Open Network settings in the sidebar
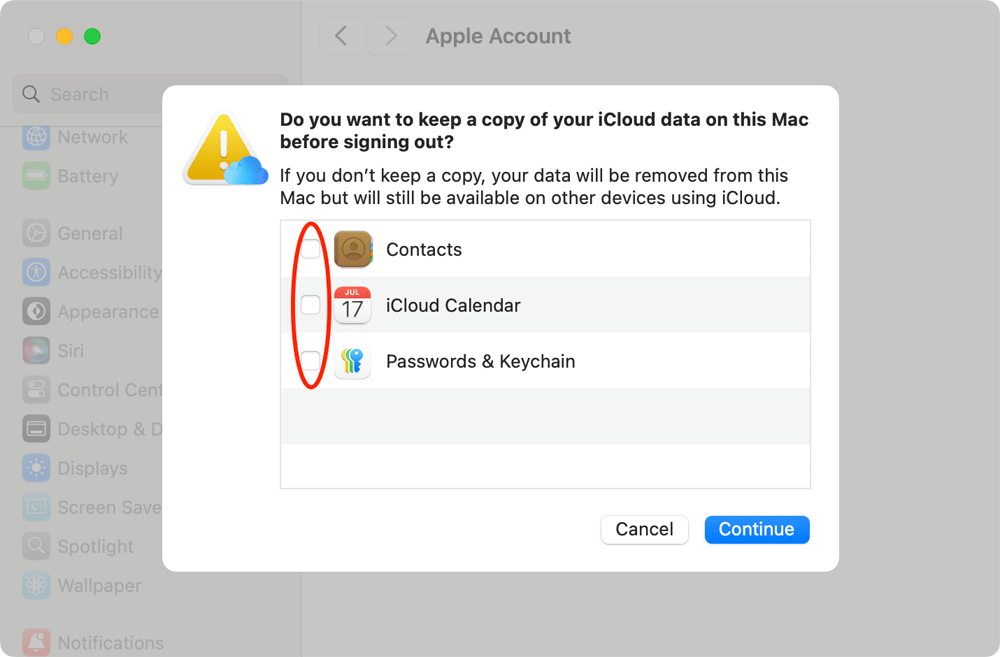 point(36,137)
